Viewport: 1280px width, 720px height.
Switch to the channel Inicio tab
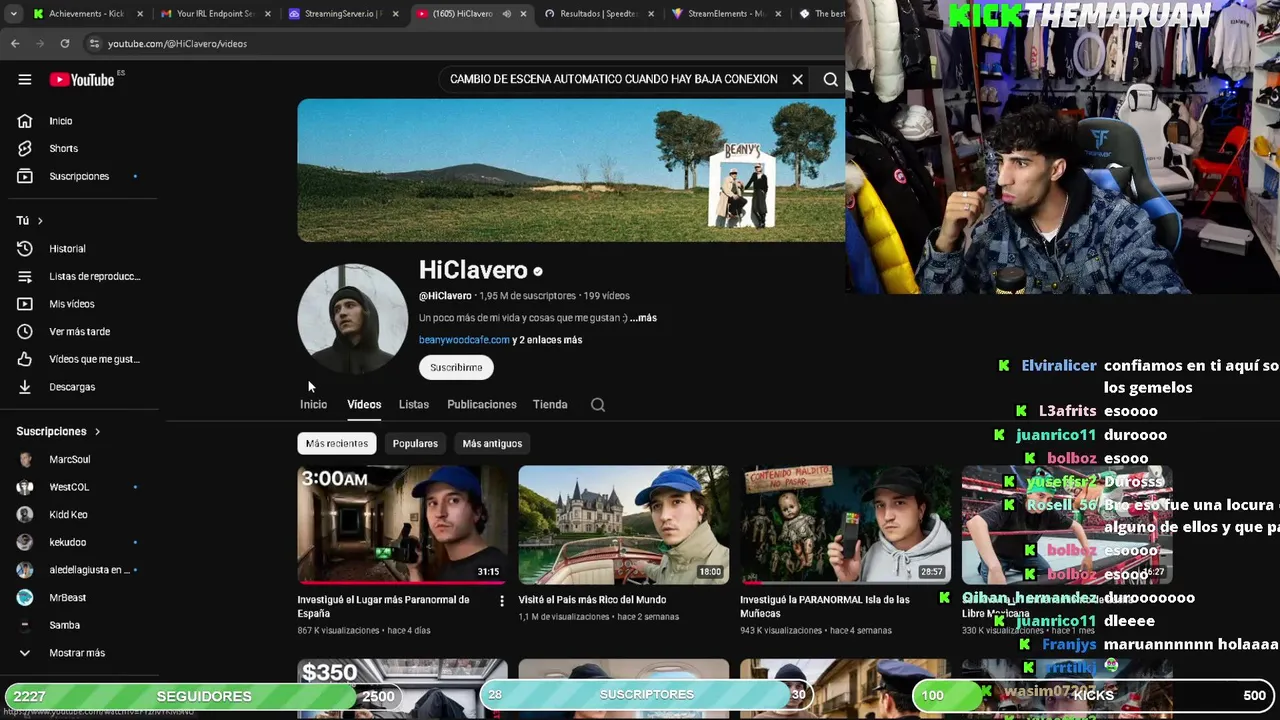coord(313,404)
